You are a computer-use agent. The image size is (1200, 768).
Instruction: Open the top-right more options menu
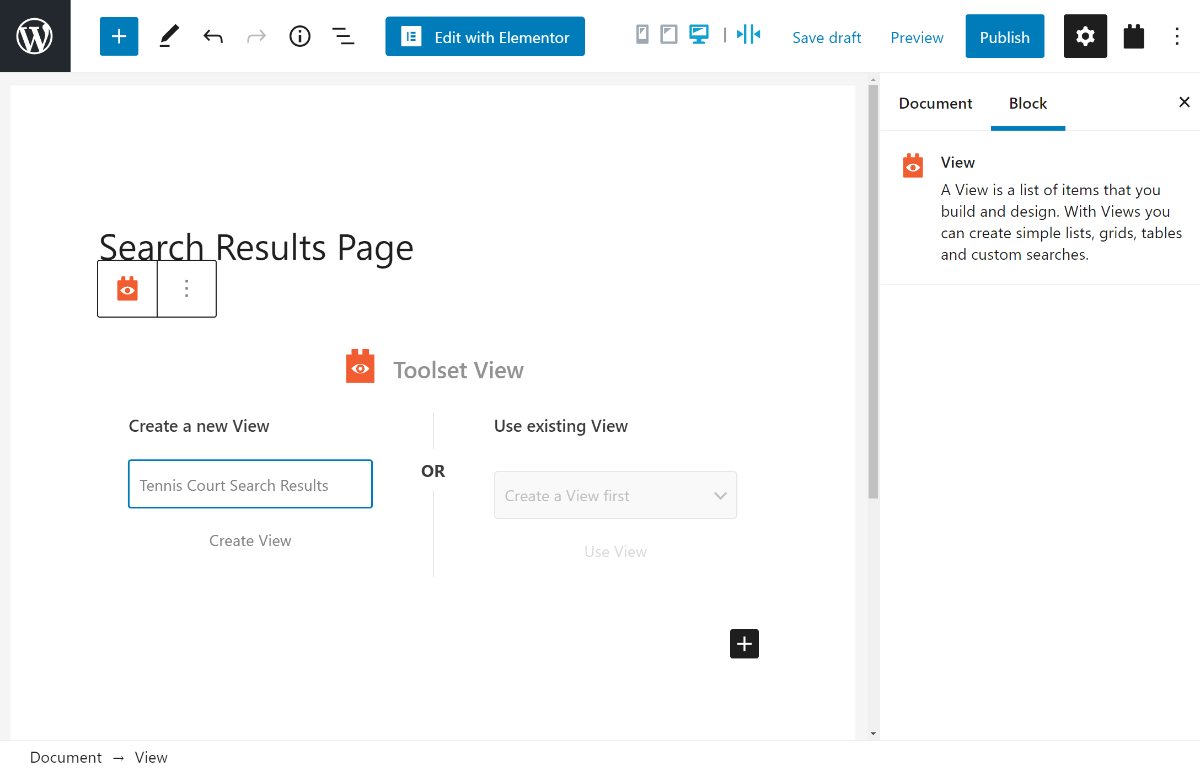click(1177, 37)
